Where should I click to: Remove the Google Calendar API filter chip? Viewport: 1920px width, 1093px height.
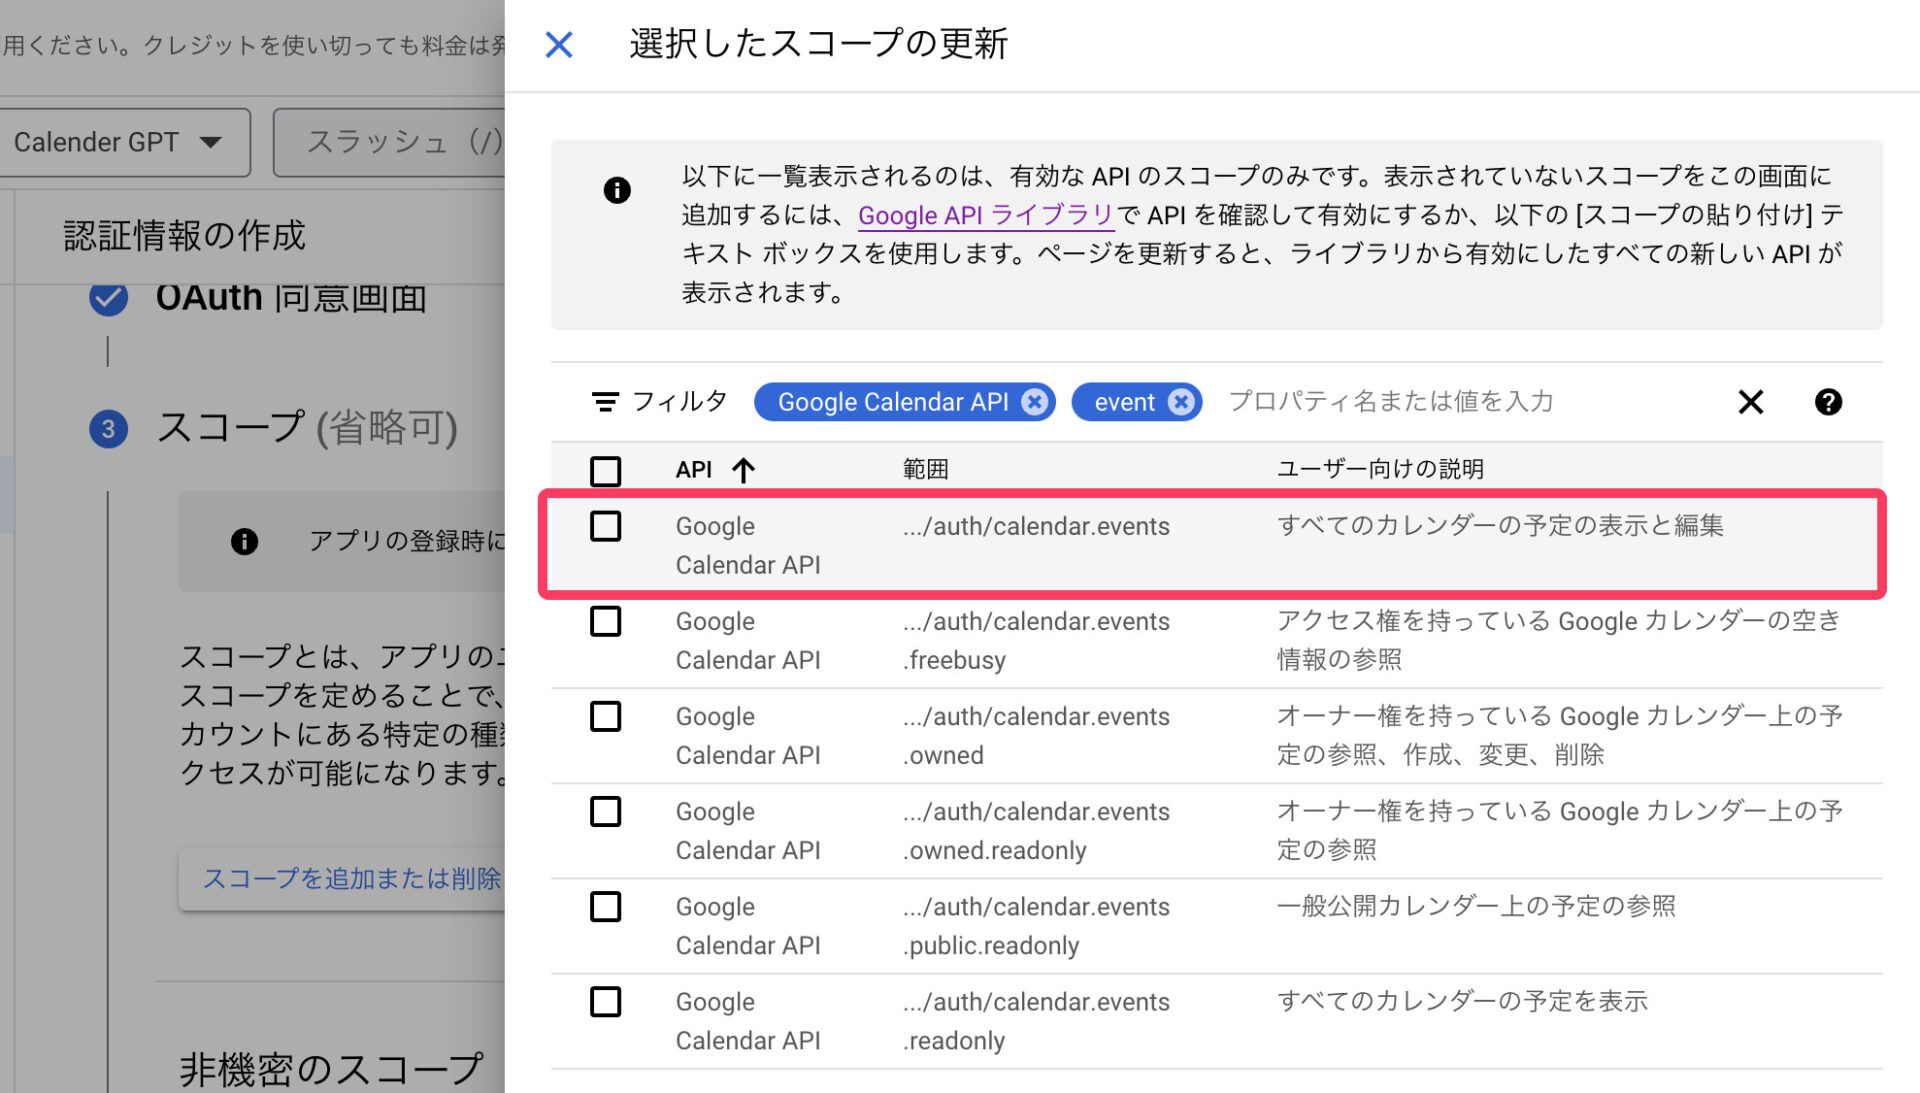1035,402
